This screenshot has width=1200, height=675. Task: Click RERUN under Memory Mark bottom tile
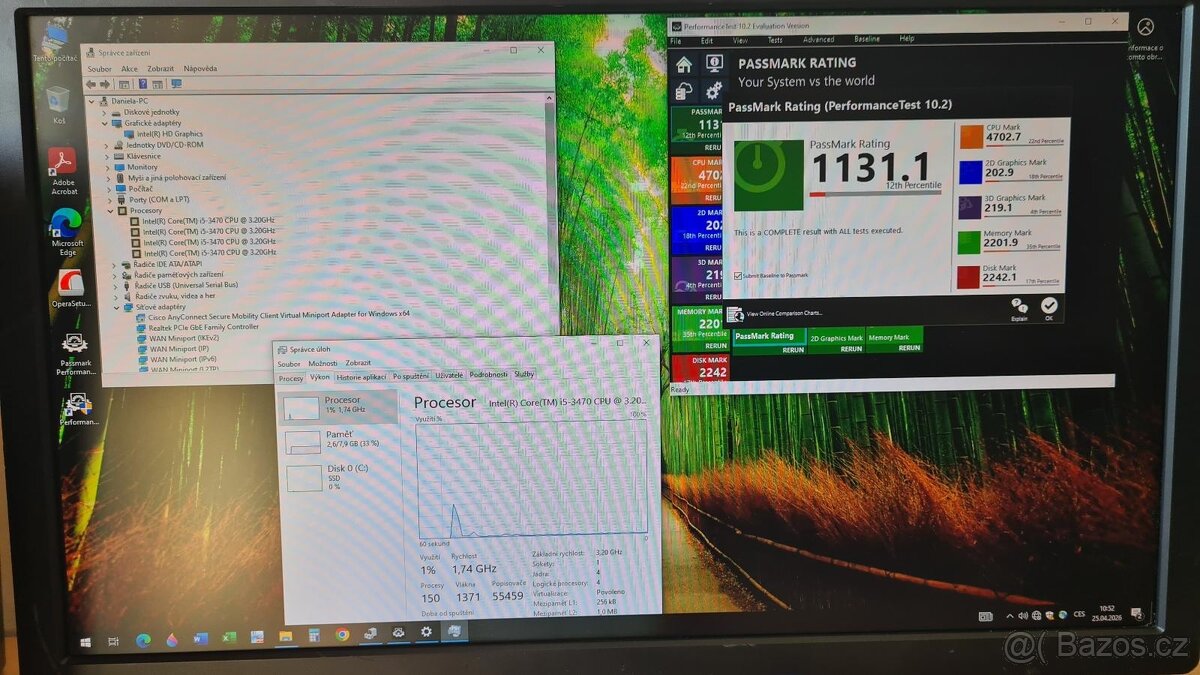[909, 348]
